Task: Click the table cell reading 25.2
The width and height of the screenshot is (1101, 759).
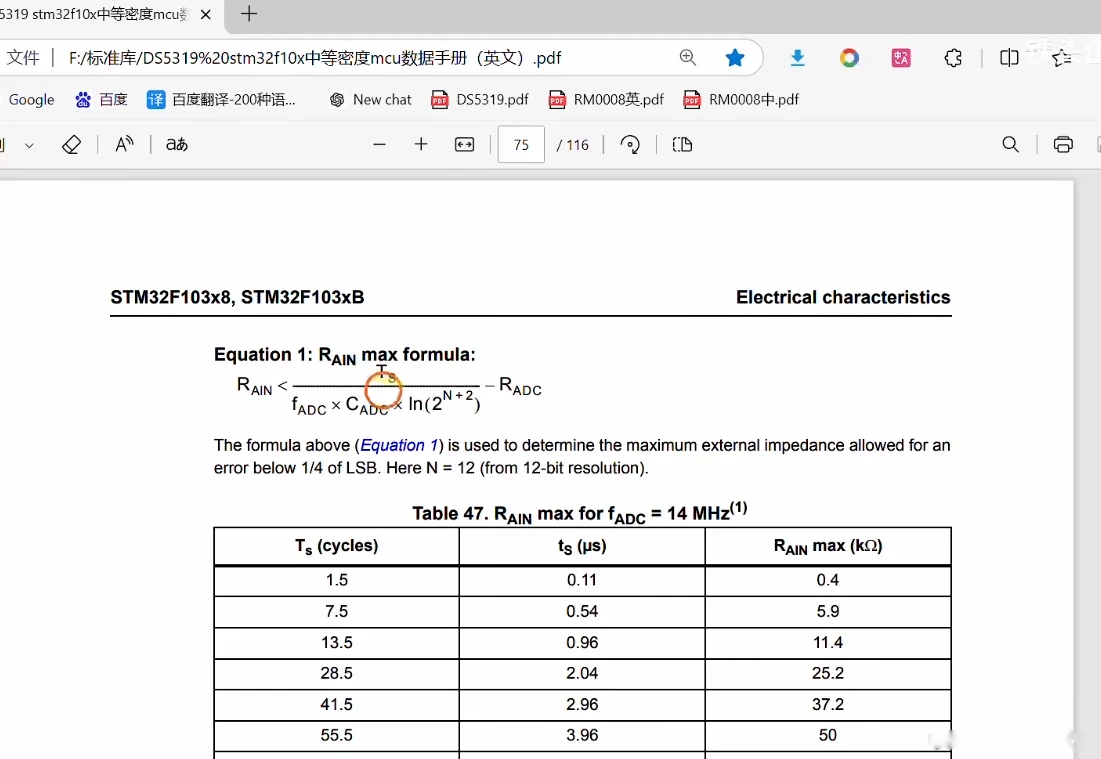Action: click(x=828, y=673)
